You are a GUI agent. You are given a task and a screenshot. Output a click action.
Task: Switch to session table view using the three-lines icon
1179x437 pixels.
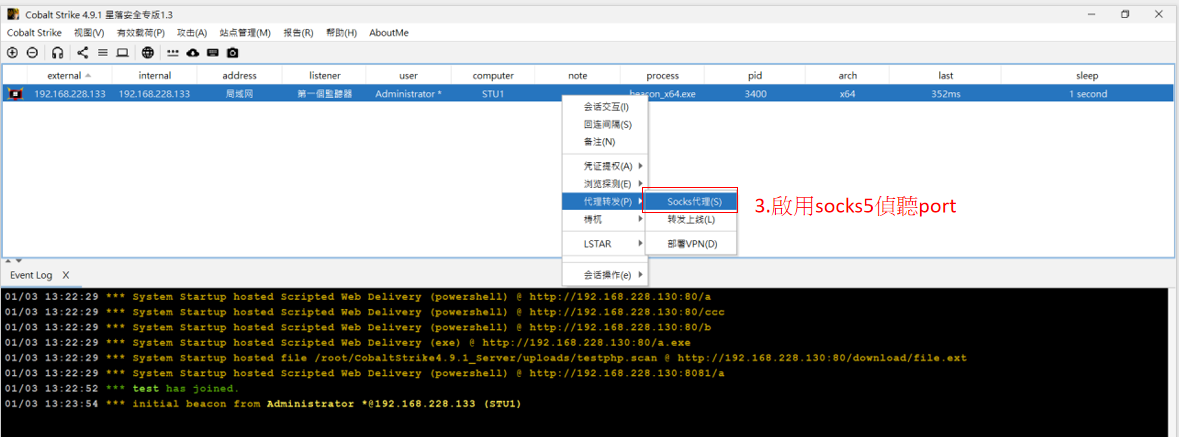pyautogui.click(x=102, y=53)
